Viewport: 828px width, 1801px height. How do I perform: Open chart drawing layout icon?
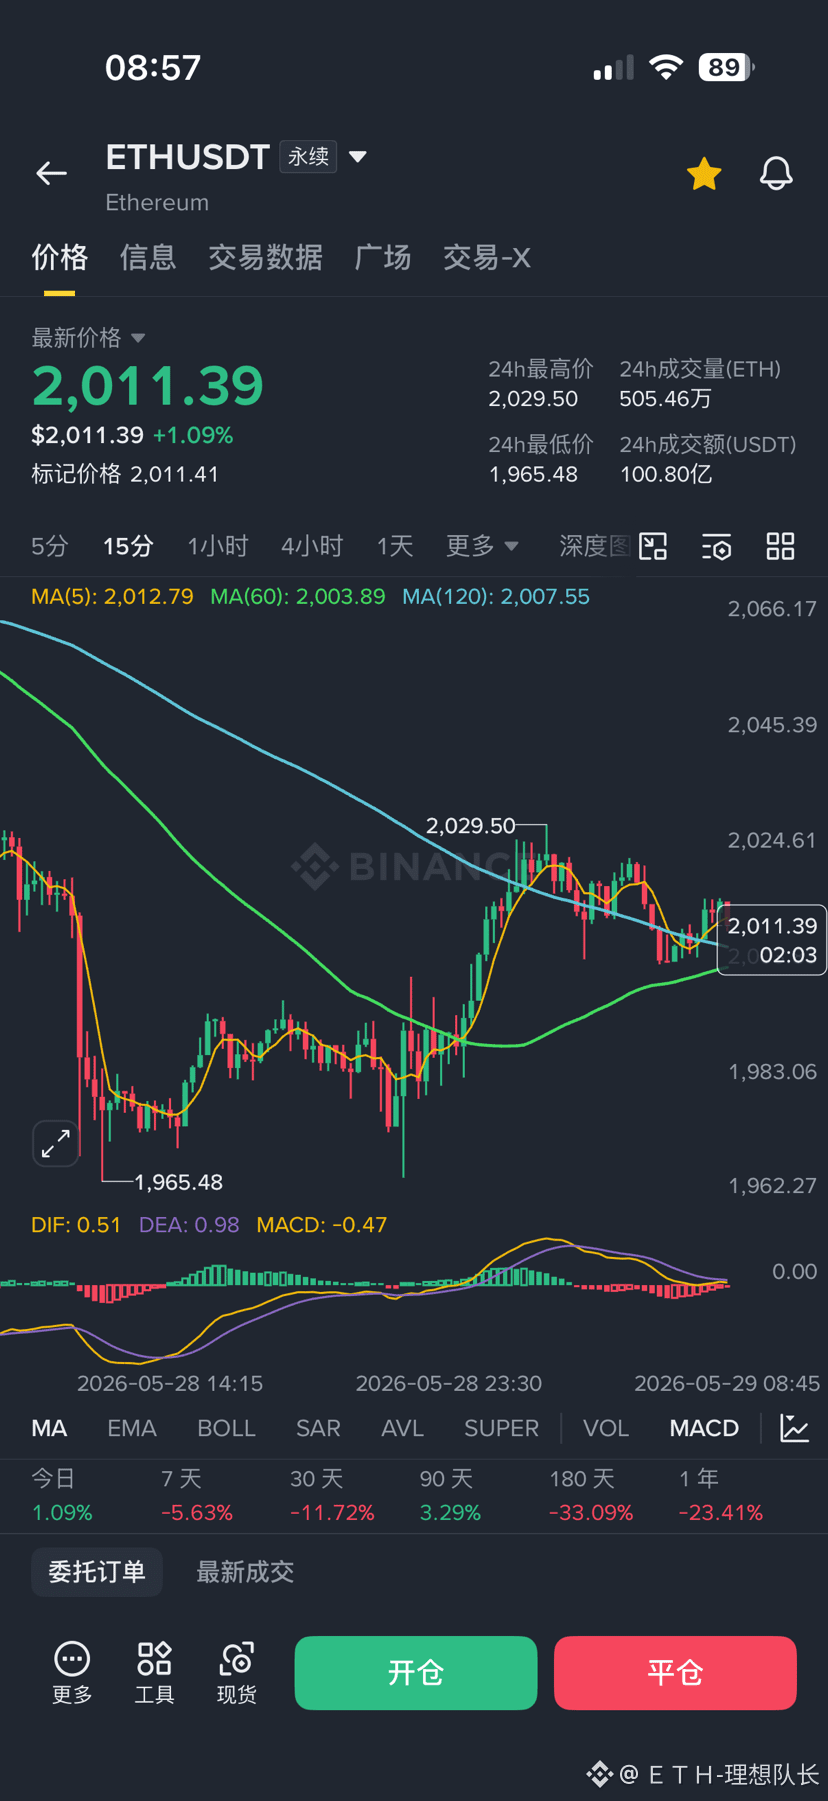pyautogui.click(x=653, y=546)
